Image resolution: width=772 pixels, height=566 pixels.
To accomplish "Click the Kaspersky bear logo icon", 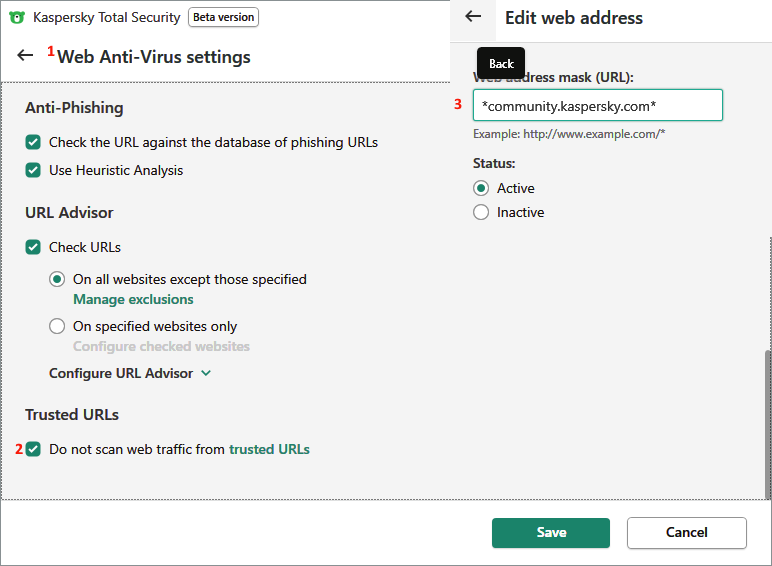I will 17,17.
